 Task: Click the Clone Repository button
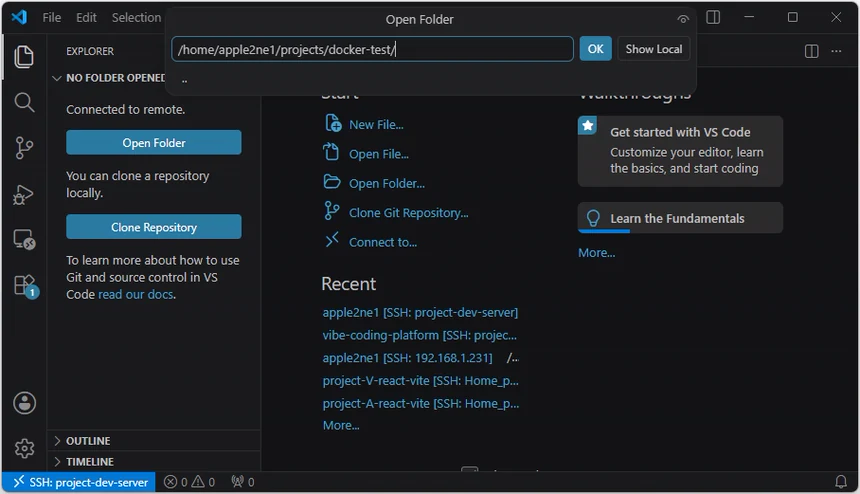point(154,227)
